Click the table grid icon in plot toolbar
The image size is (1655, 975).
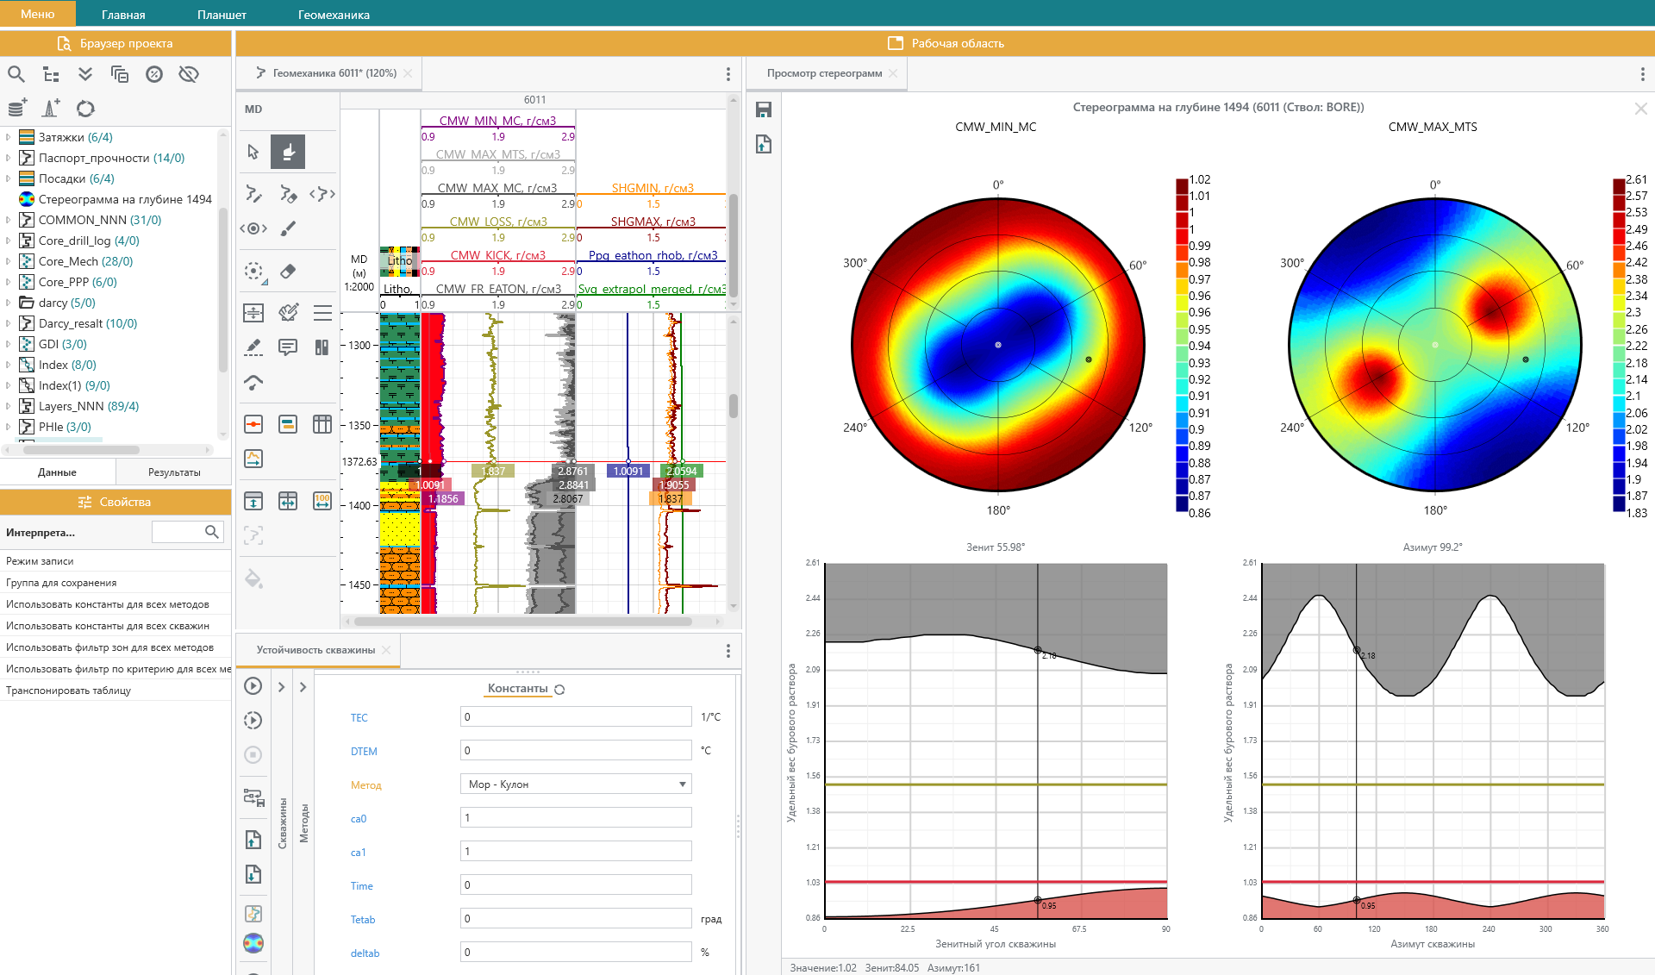pos(322,424)
